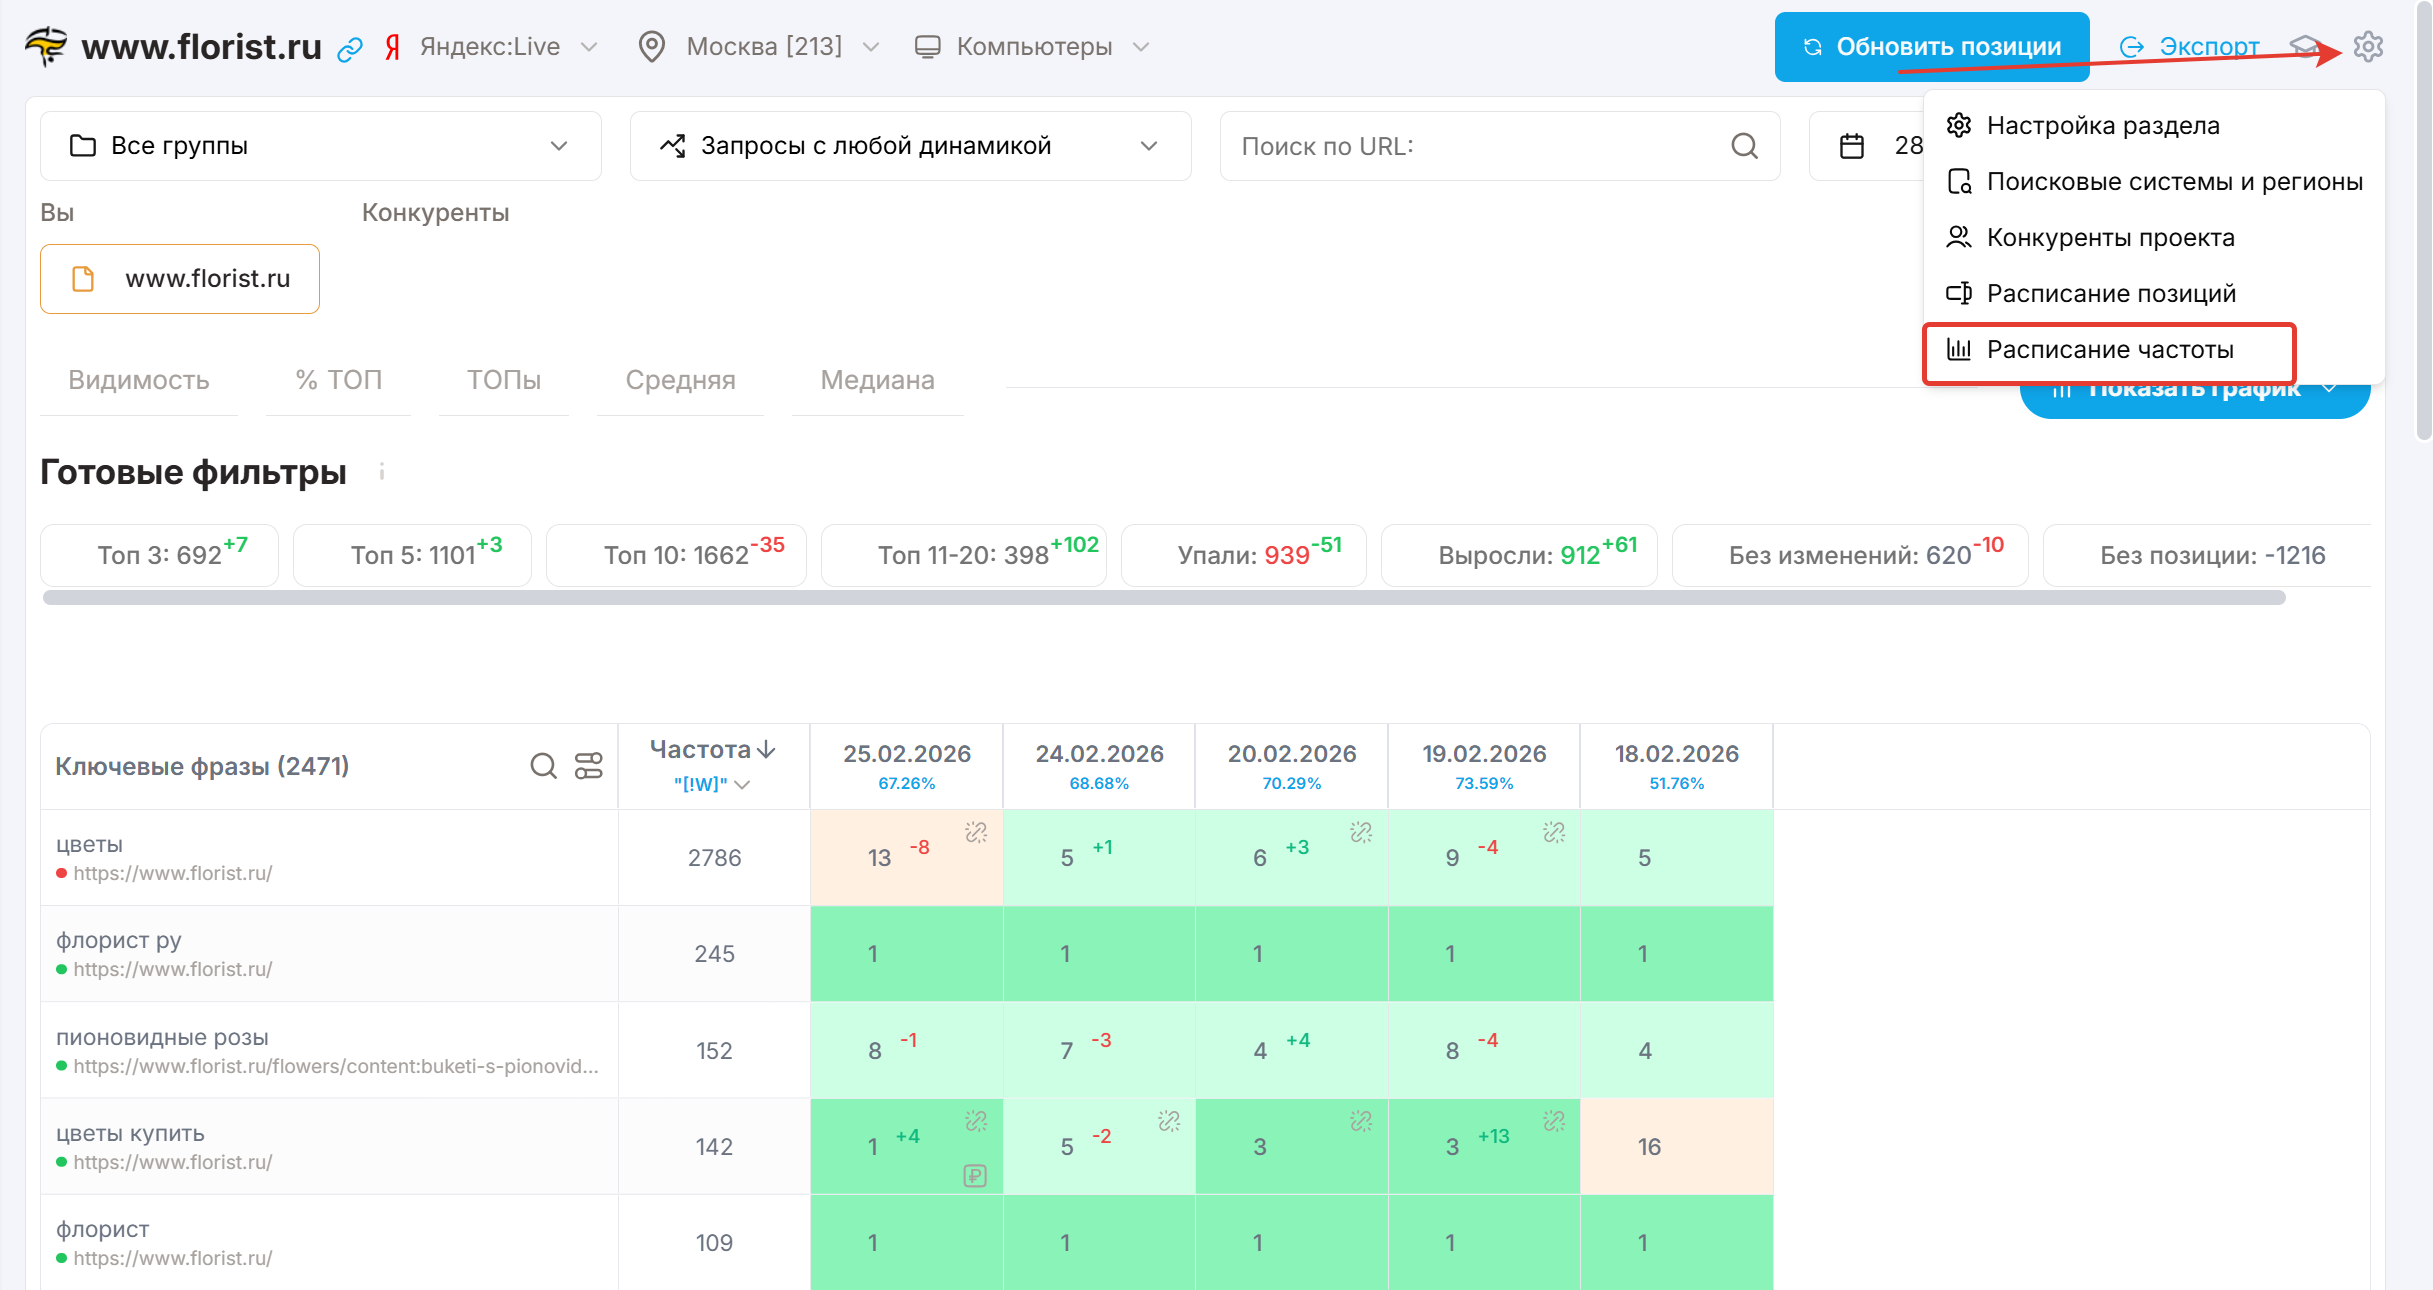Screen dimensions: 2433x1290
Task: Click the settings gear icon
Action: (2367, 46)
